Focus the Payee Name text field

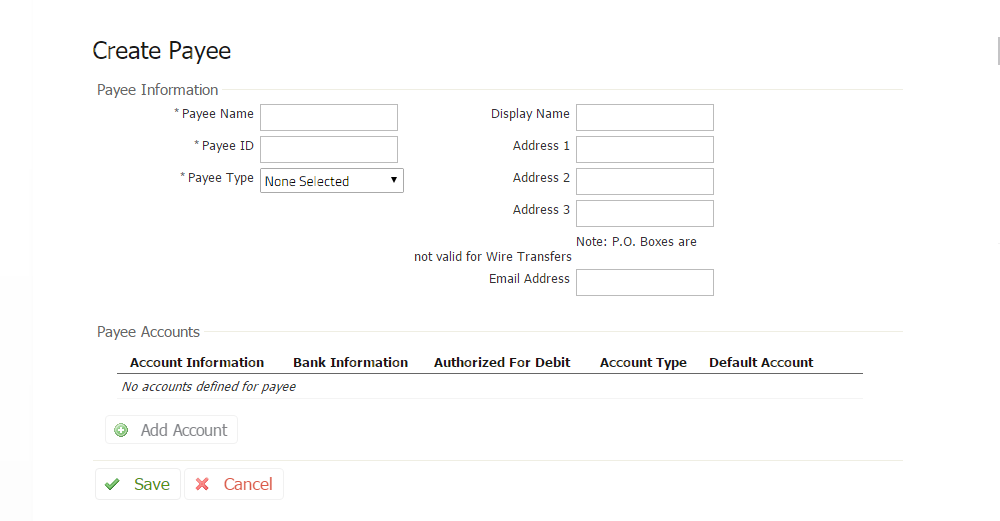(328, 117)
